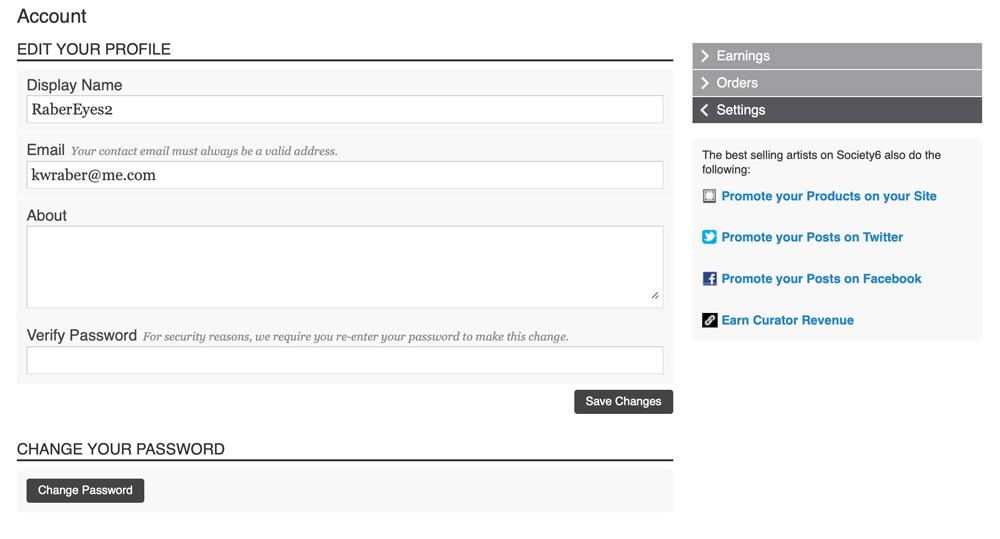Open Promote your Products on your Site
Viewport: 1000px width, 539px height.
828,196
